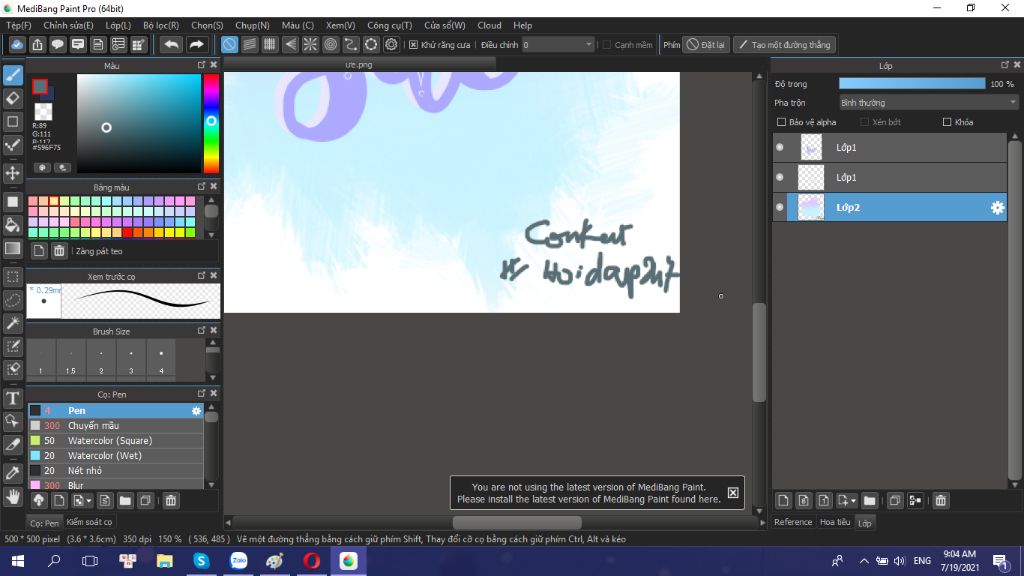Open the Điều chỉnh correction dropdown

point(557,44)
